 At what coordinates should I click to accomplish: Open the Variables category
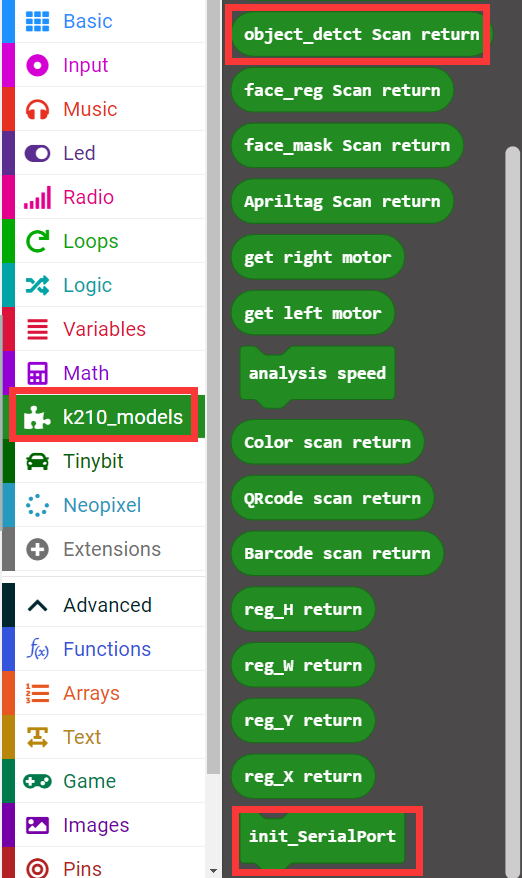(x=104, y=329)
